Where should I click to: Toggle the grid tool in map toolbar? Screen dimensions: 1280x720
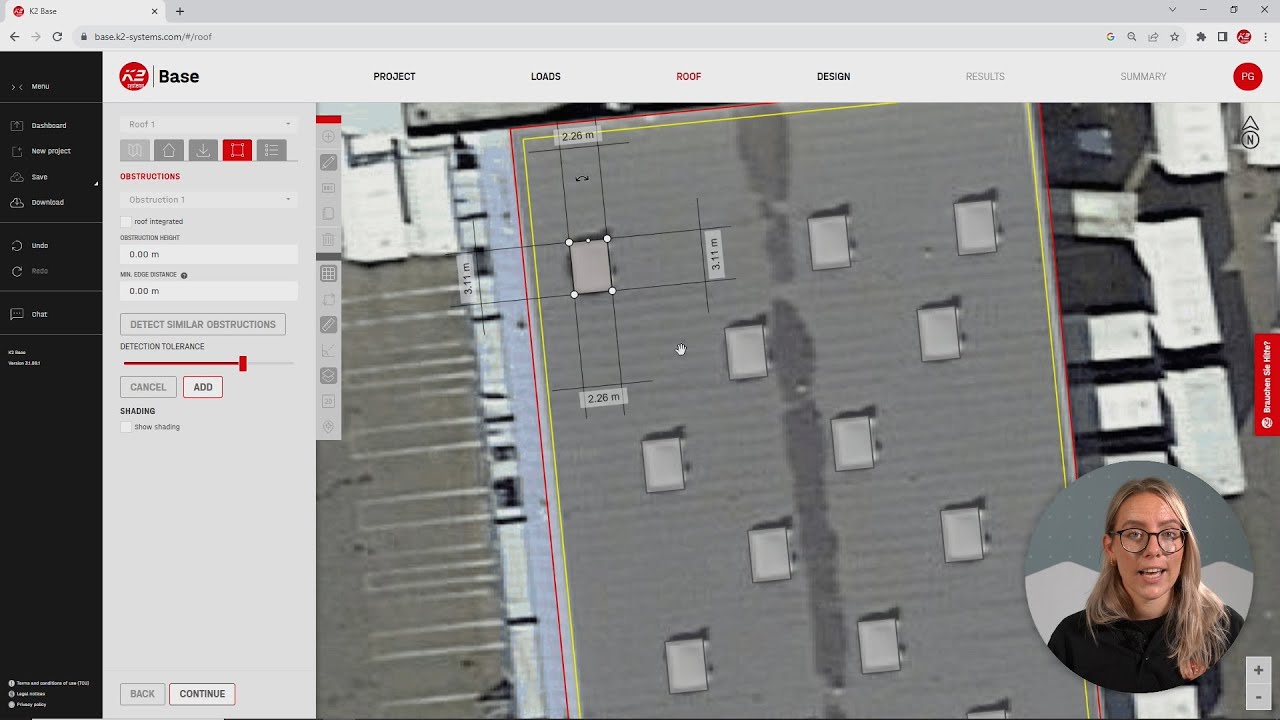point(328,273)
